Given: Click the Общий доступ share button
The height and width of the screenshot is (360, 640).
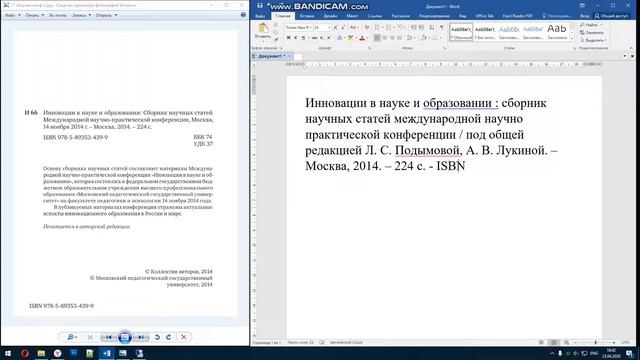Looking at the screenshot, I should point(611,16).
